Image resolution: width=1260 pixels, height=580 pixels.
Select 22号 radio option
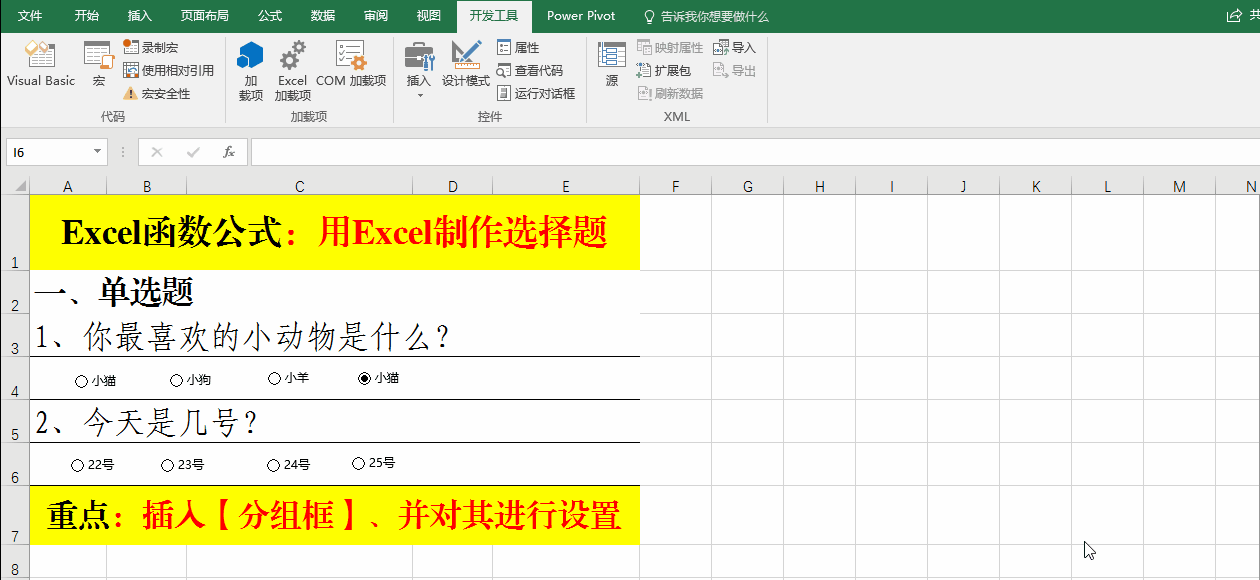click(93, 465)
